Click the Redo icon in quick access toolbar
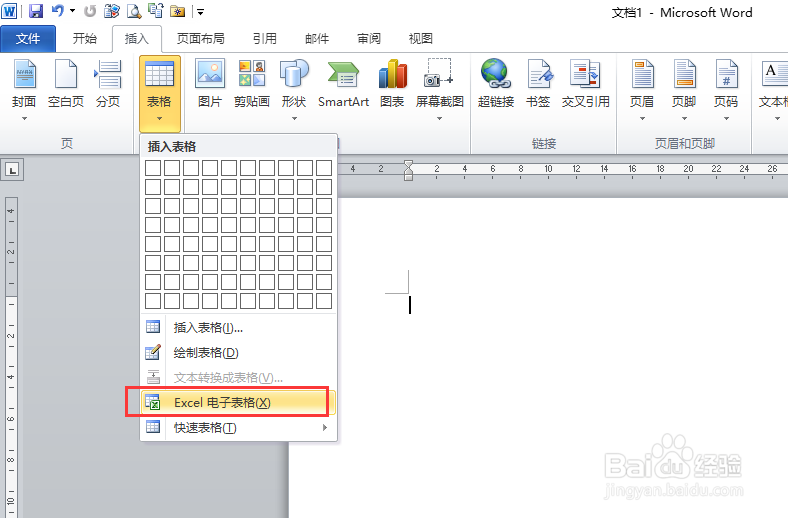This screenshot has height=518, width=788. pyautogui.click(x=89, y=11)
